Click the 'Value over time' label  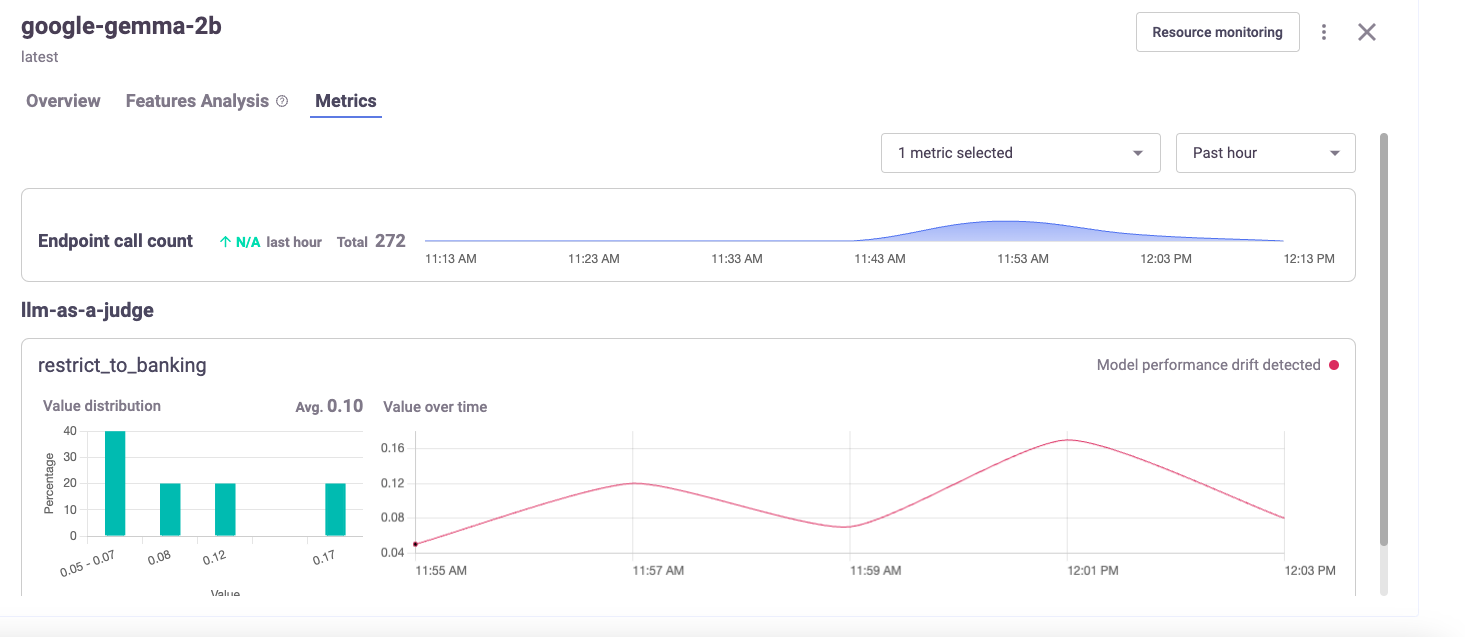436,407
